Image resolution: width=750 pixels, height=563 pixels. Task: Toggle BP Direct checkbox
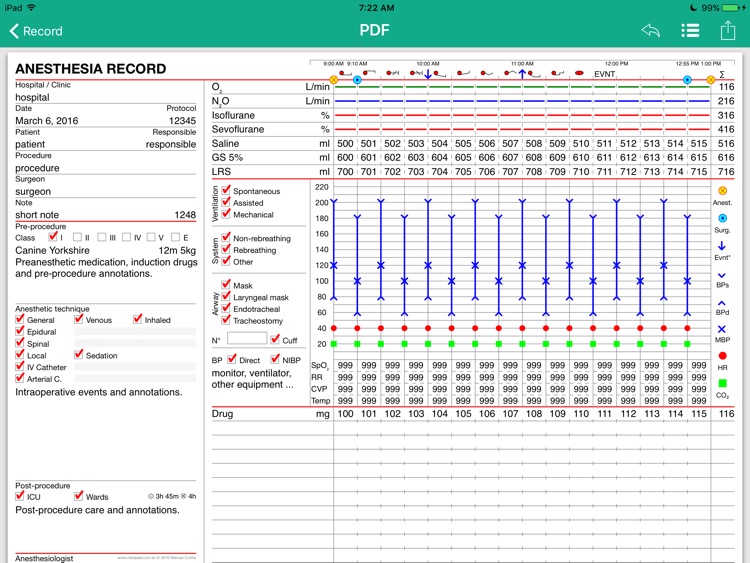click(x=232, y=359)
